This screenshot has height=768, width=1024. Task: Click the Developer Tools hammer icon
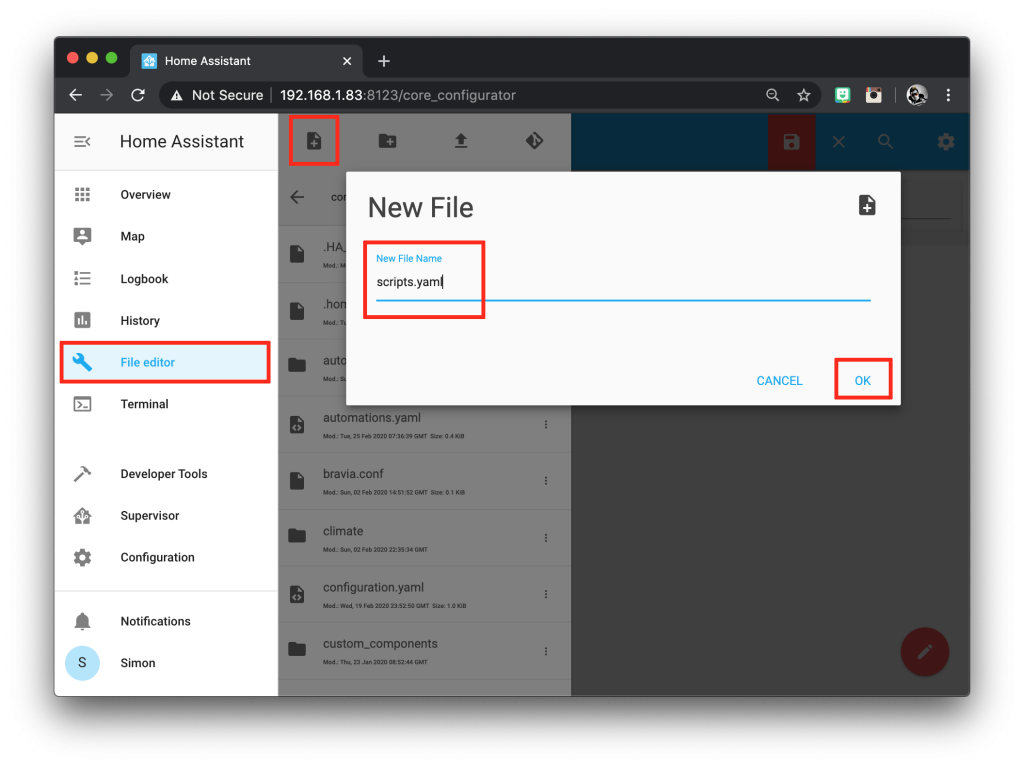click(x=82, y=473)
